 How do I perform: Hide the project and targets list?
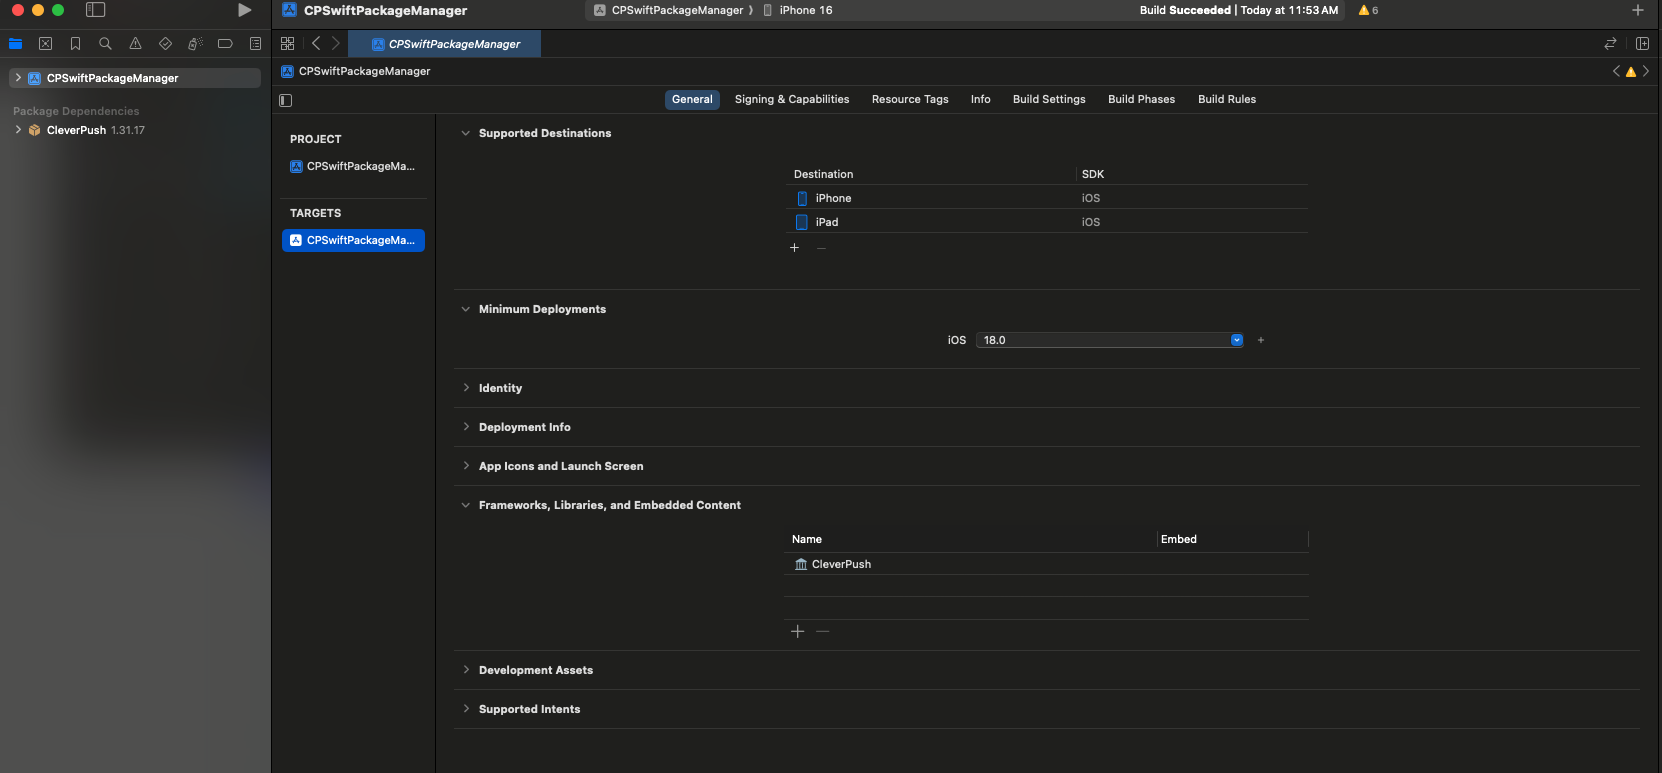[286, 100]
